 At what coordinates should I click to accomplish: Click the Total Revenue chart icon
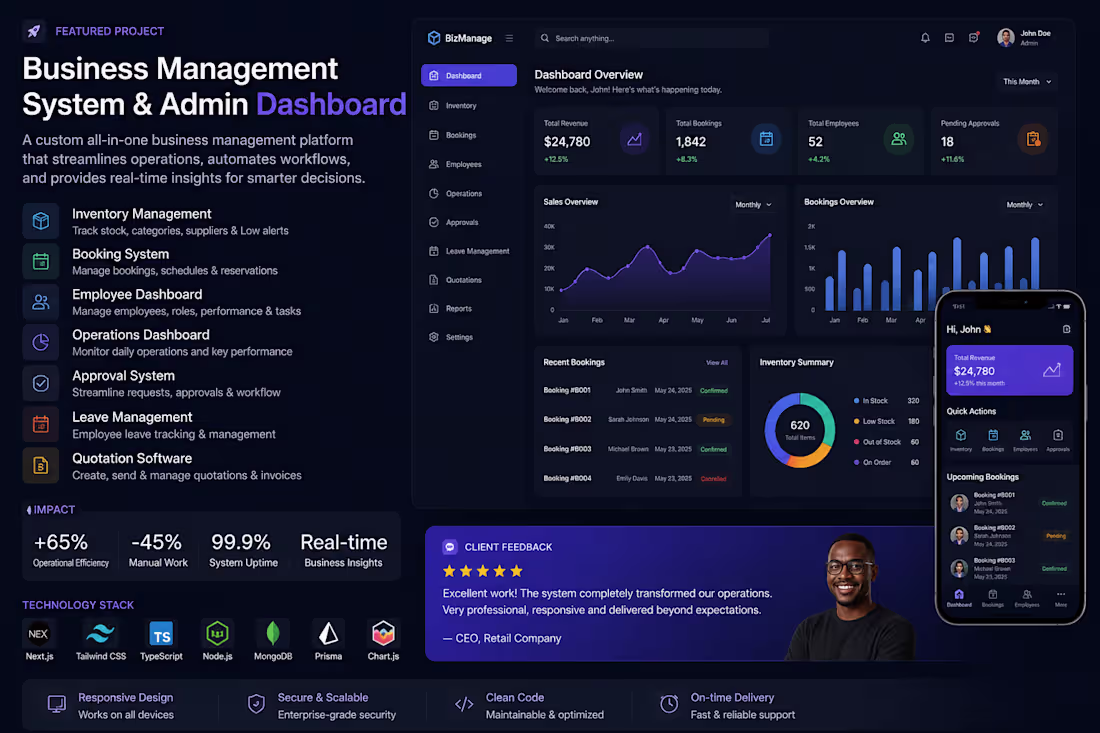click(x=634, y=140)
